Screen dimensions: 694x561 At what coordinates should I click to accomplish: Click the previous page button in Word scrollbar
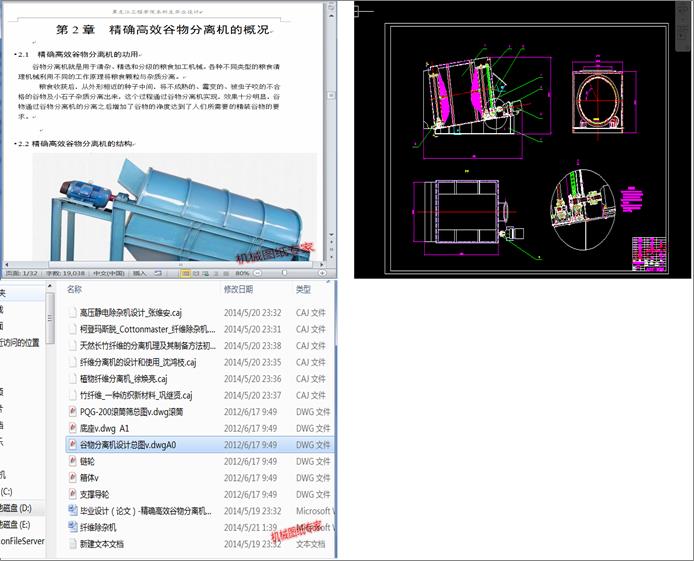[x=331, y=243]
